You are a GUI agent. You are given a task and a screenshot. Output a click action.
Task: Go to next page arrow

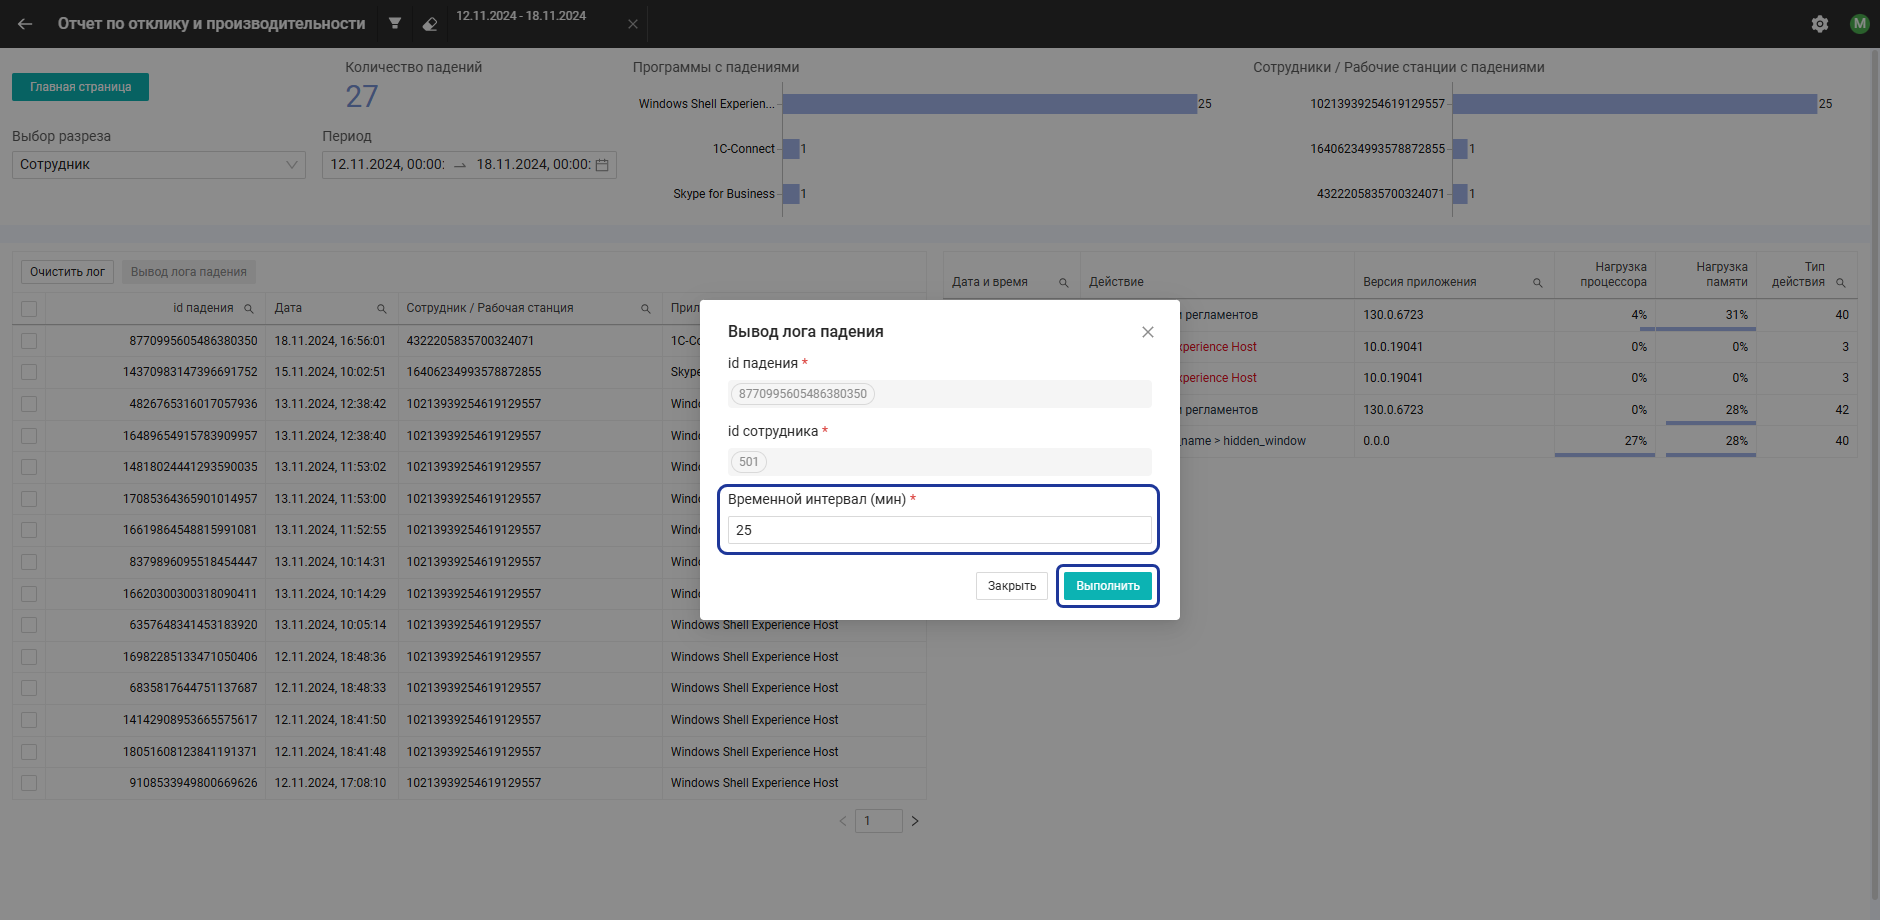pos(914,821)
